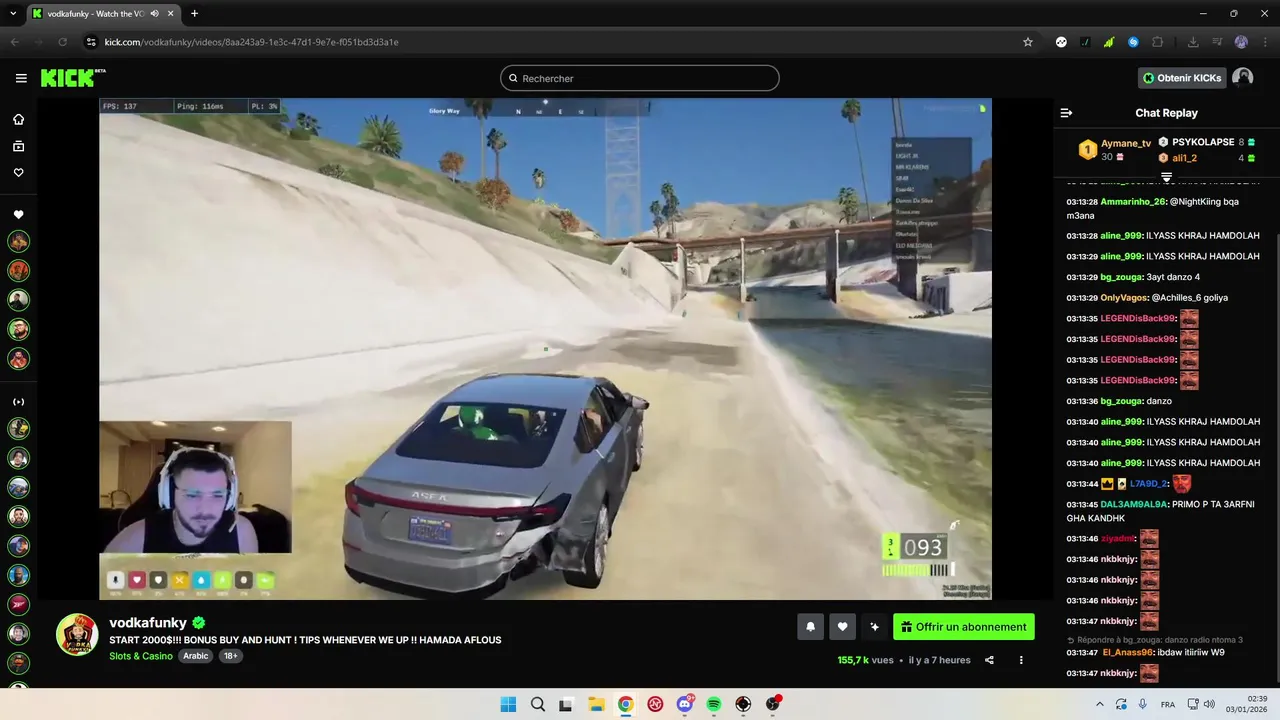
Task: Expand the gift leaderboard handle
Action: click(1166, 177)
